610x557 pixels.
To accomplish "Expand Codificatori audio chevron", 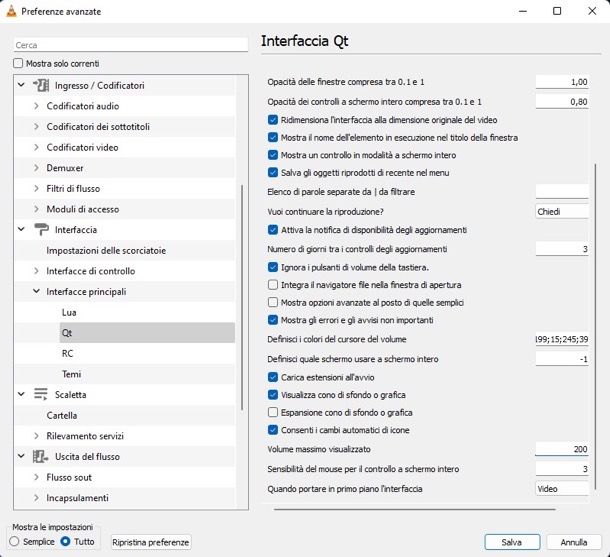I will click(x=36, y=106).
